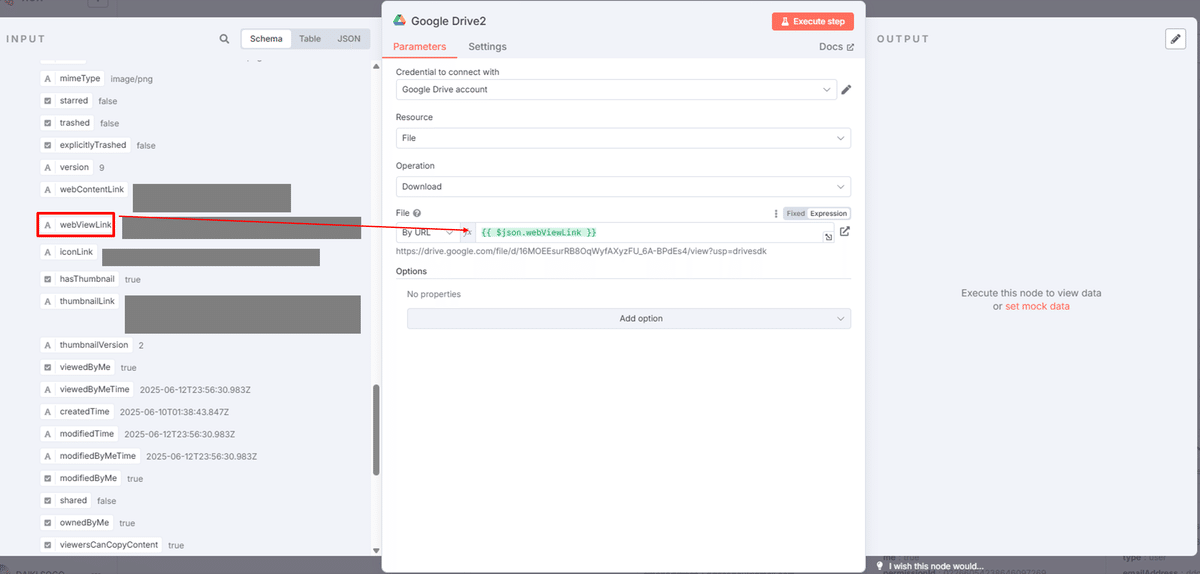Click the No properties text under Options

(x=433, y=294)
